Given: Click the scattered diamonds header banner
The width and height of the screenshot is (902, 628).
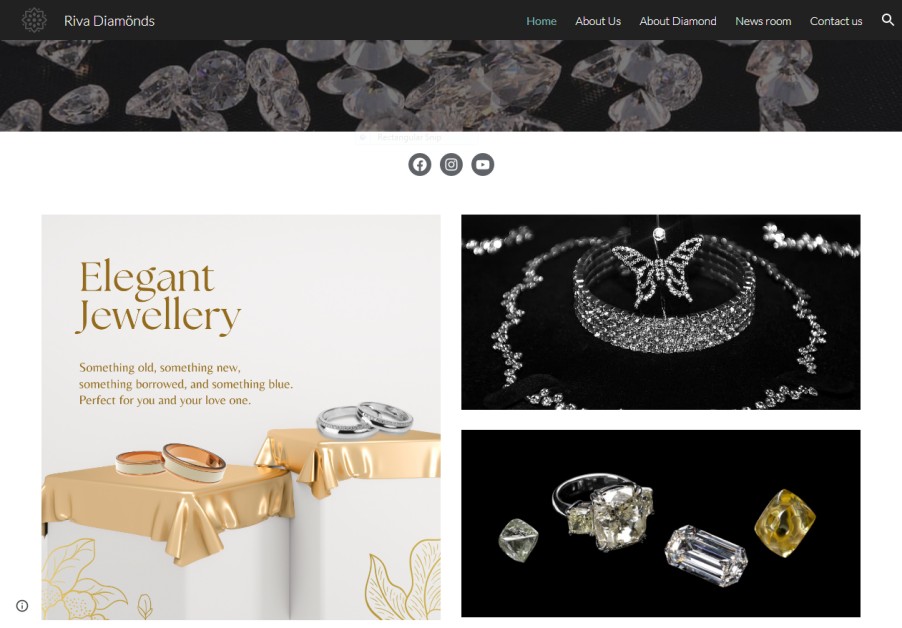Looking at the screenshot, I should click(451, 86).
